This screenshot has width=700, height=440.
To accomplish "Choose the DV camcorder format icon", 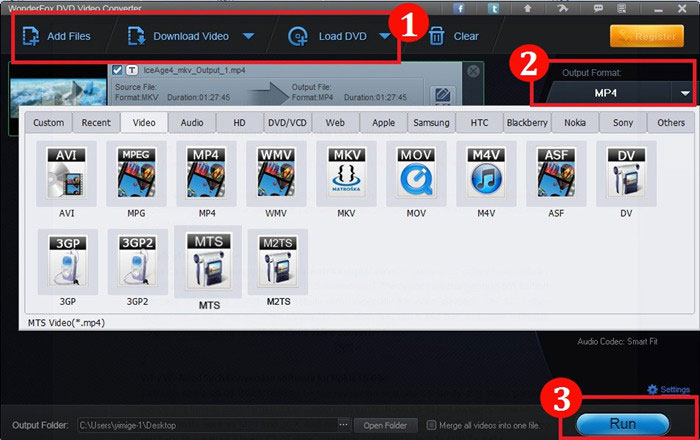I will click(626, 174).
